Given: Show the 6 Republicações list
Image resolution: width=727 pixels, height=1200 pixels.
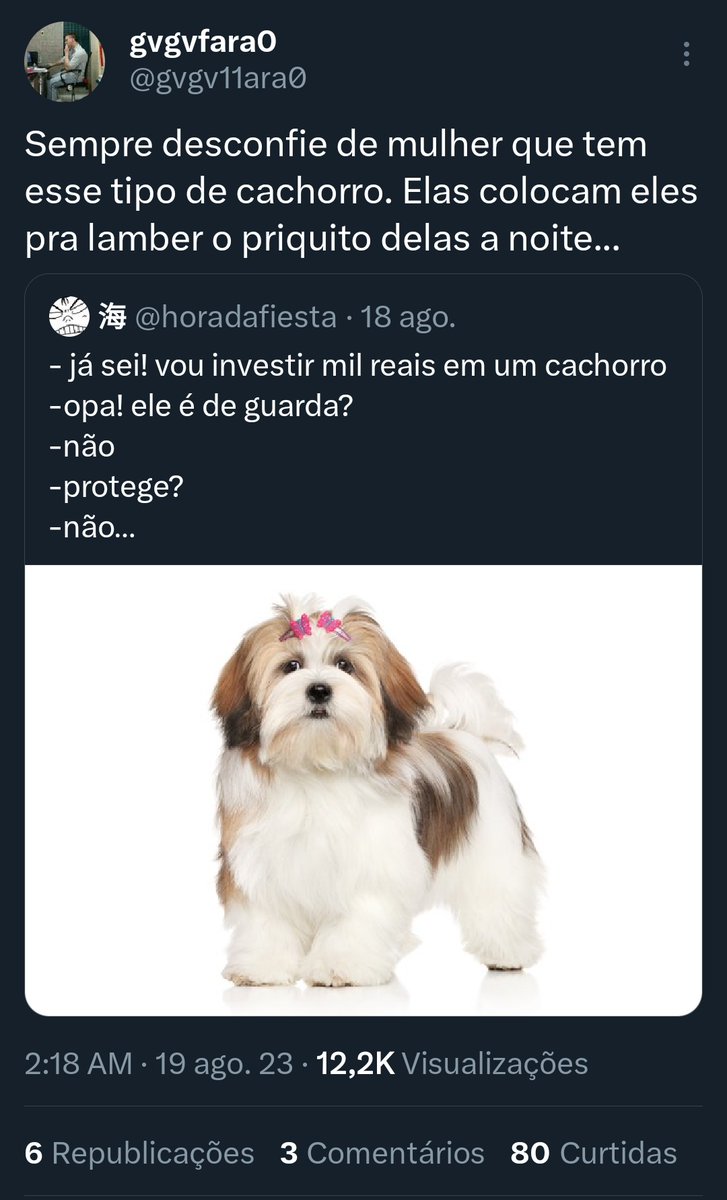Looking at the screenshot, I should tap(139, 1153).
